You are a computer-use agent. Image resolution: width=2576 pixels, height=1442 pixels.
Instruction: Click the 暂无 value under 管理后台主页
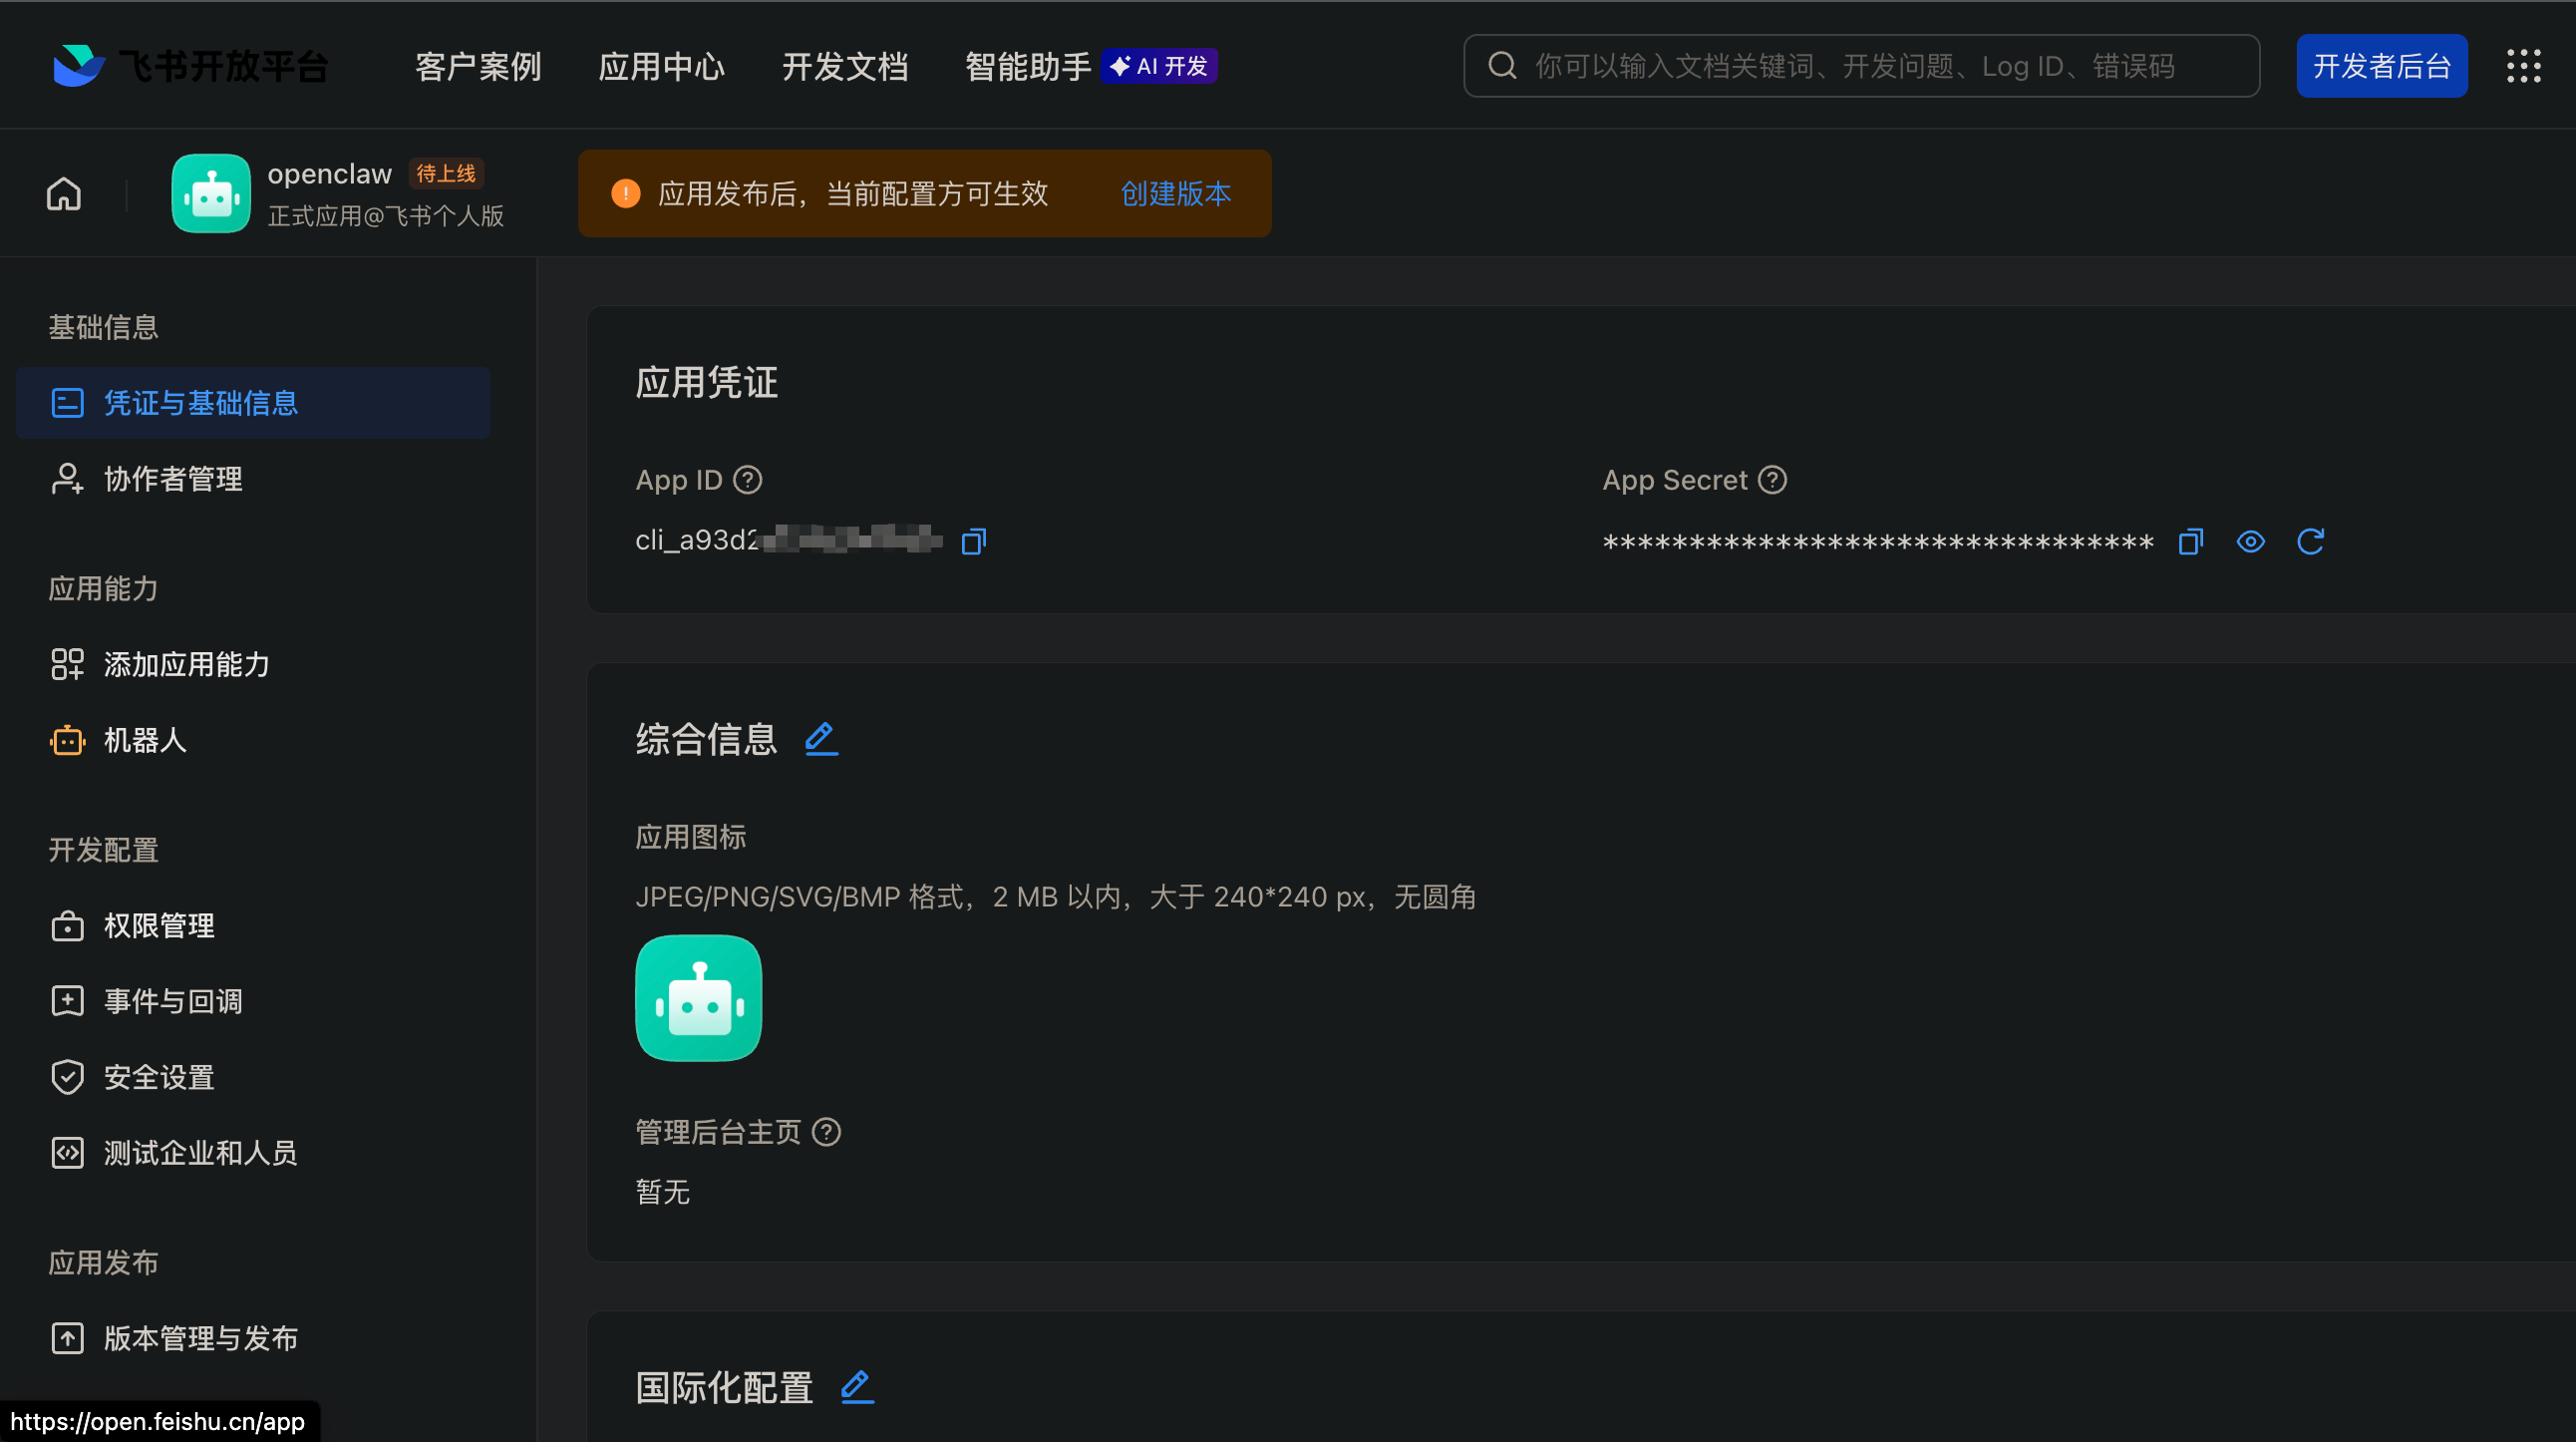663,1192
